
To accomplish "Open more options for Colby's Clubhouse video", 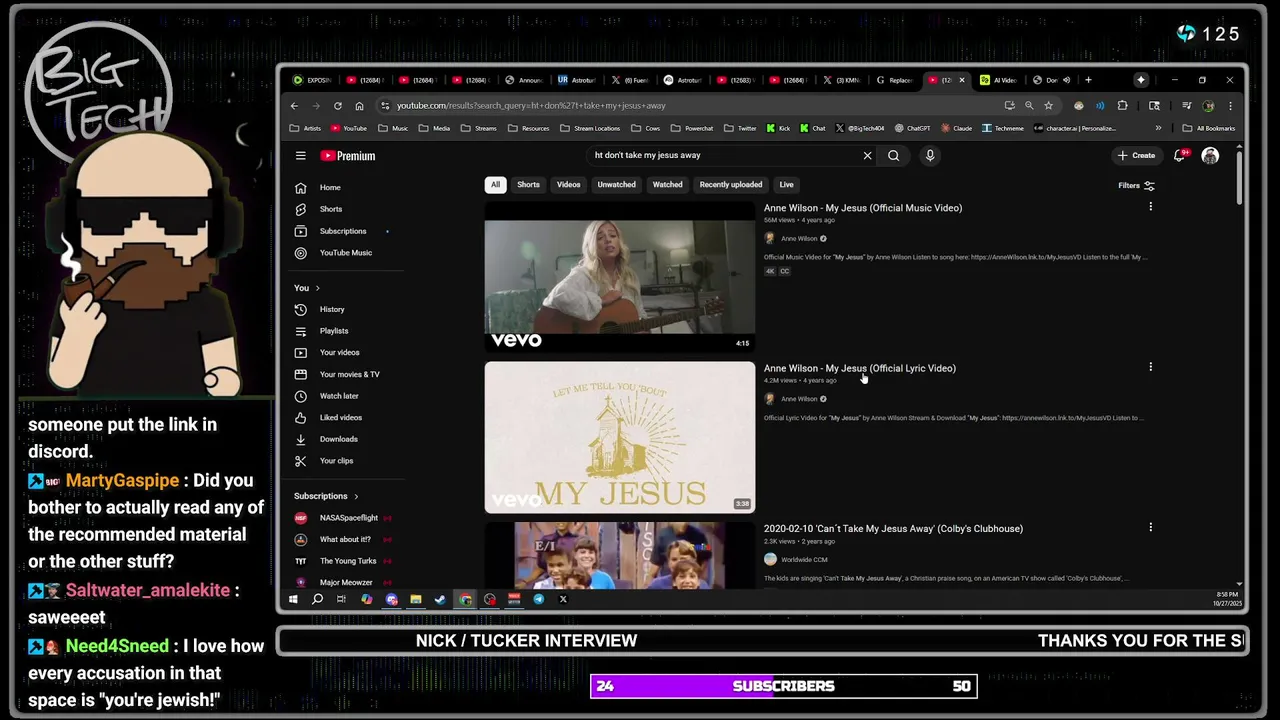I will coord(1150,527).
